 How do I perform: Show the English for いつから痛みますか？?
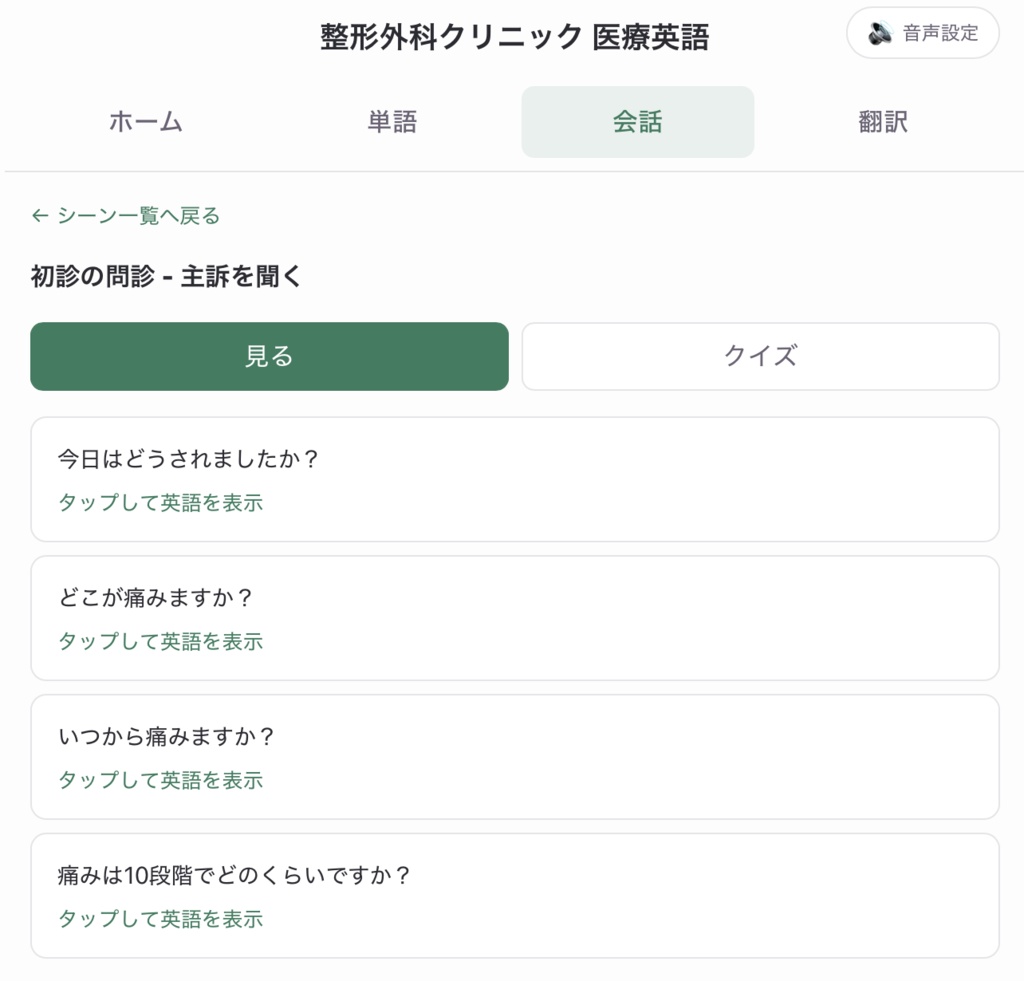(161, 780)
